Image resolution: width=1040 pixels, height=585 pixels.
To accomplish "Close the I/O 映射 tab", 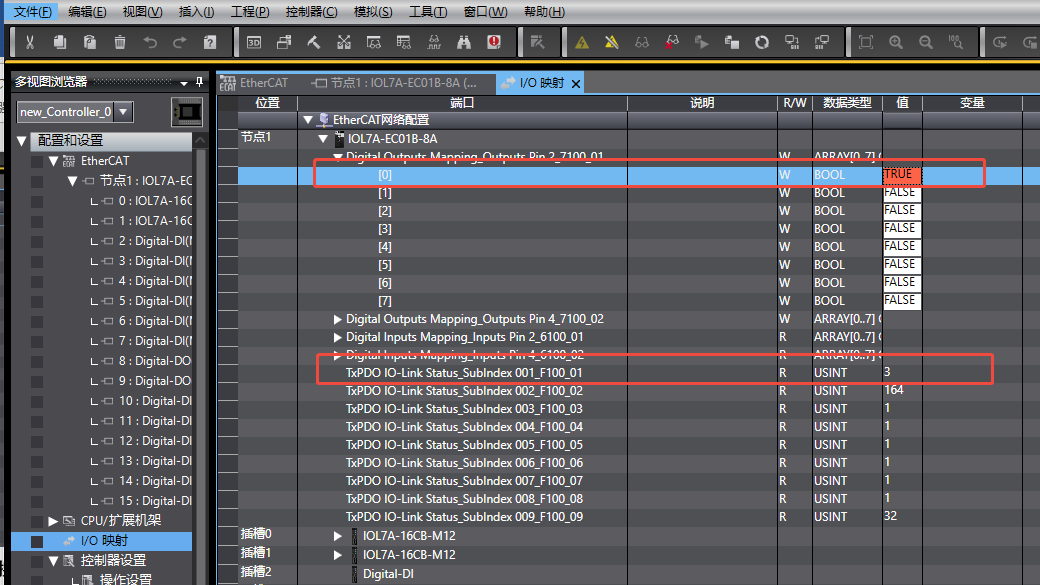I will pyautogui.click(x=575, y=83).
